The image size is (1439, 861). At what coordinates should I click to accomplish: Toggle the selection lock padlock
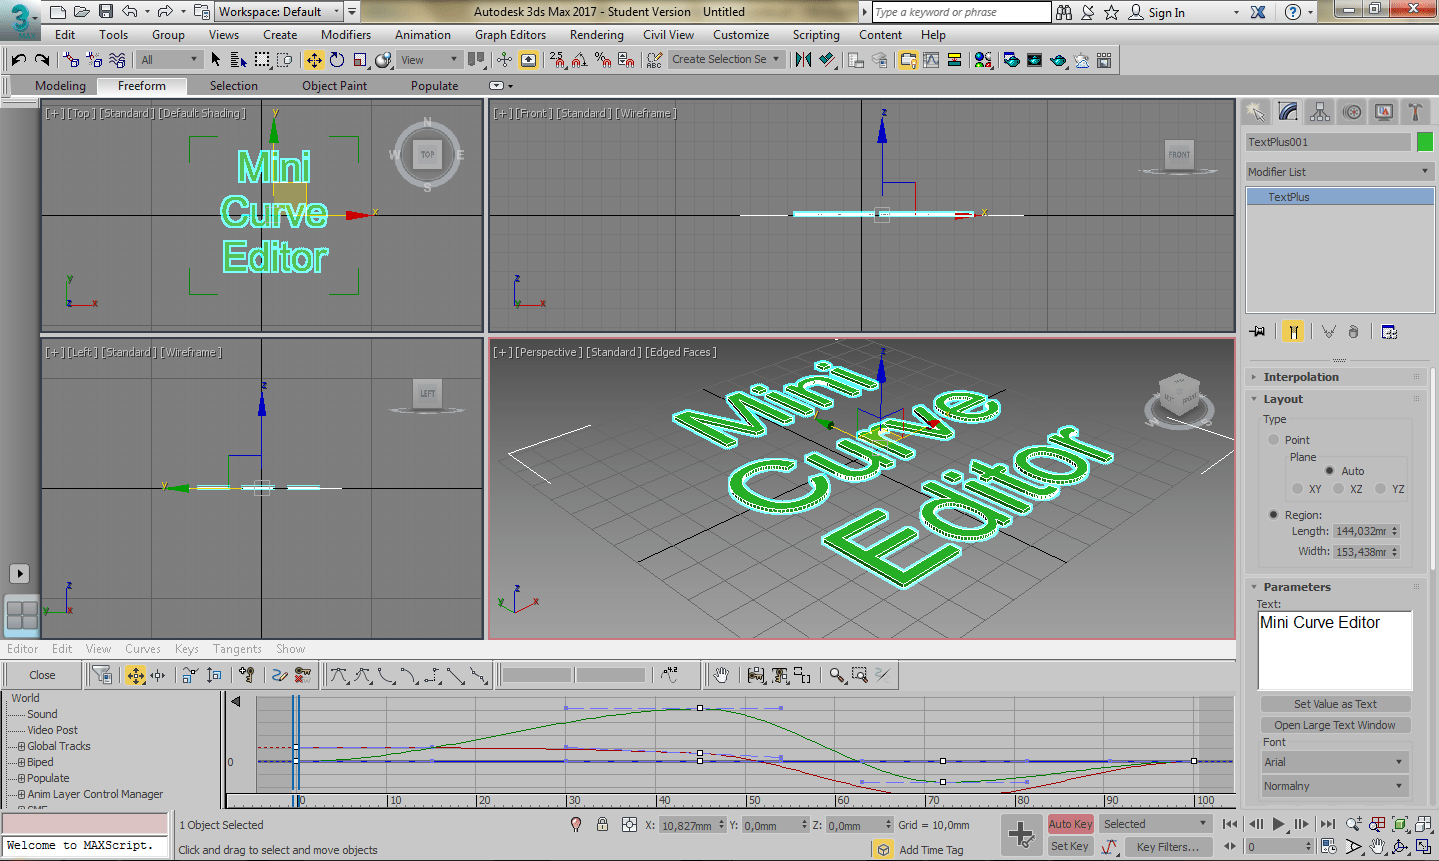[602, 824]
